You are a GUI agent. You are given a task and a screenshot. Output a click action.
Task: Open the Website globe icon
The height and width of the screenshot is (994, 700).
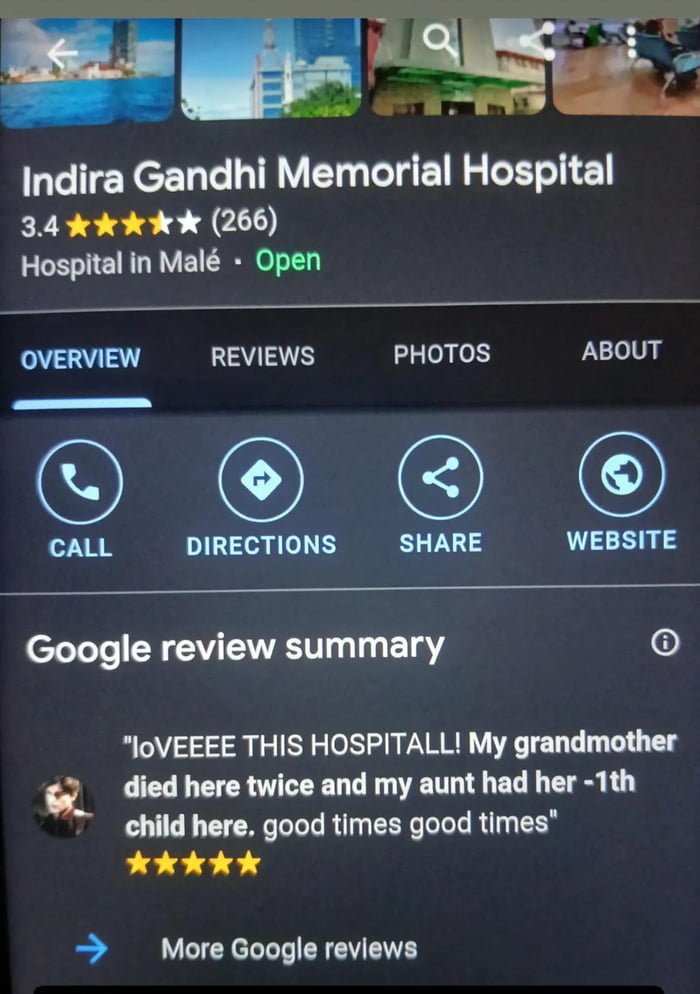point(622,474)
